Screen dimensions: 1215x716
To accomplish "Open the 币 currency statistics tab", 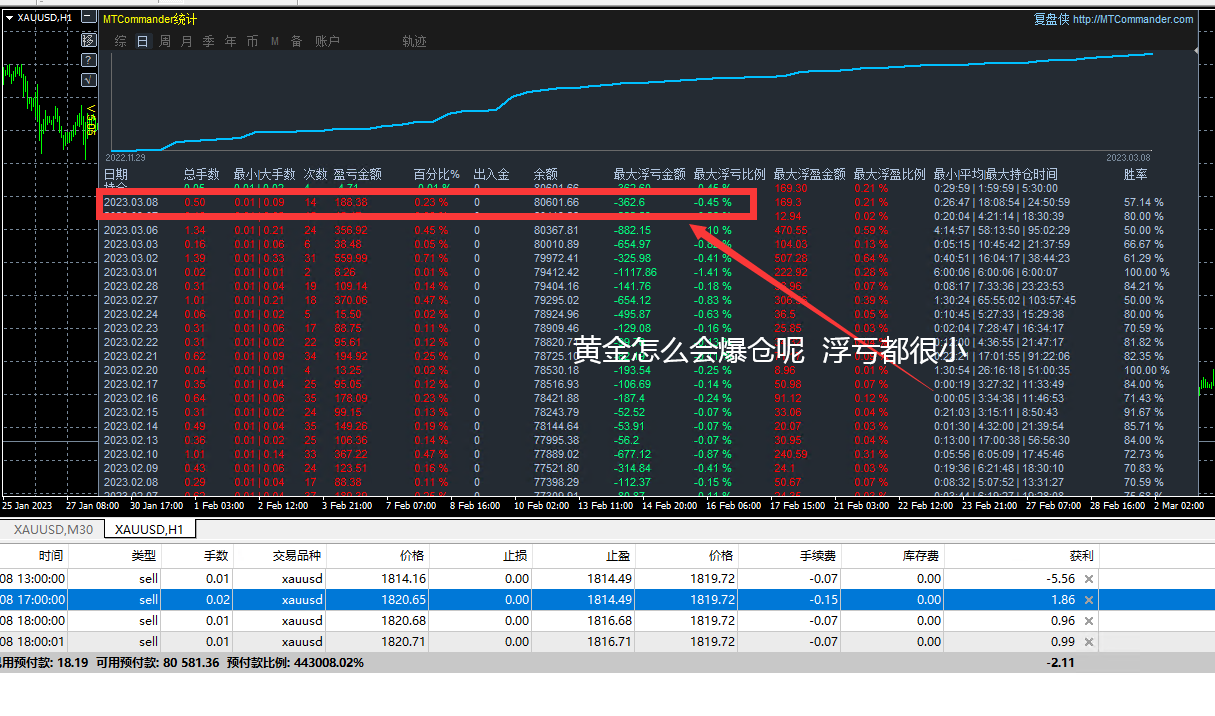I will point(252,41).
